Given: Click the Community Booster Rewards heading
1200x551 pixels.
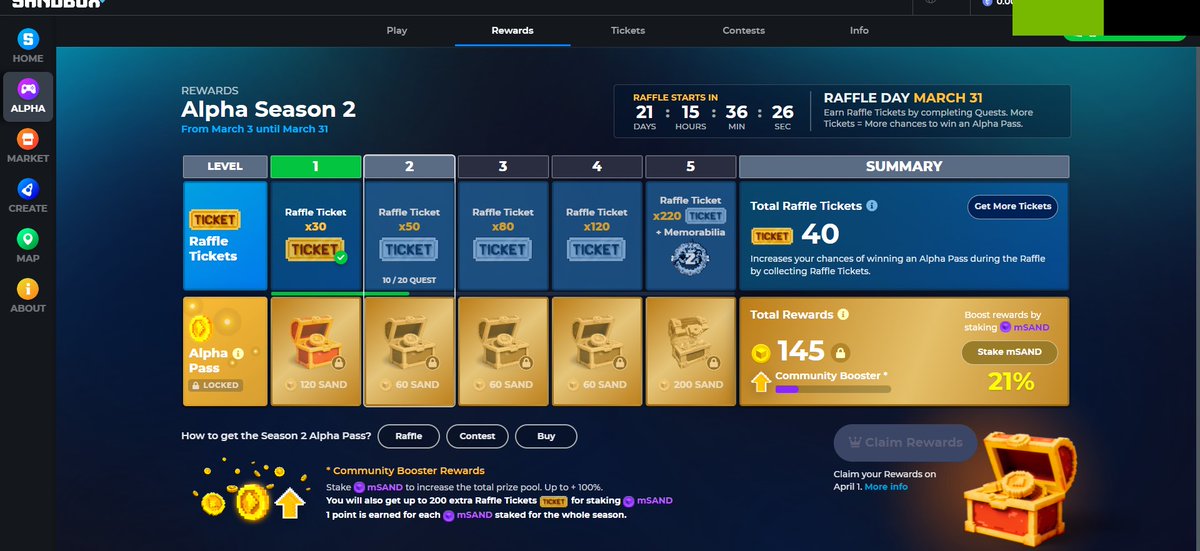Looking at the screenshot, I should 405,470.
